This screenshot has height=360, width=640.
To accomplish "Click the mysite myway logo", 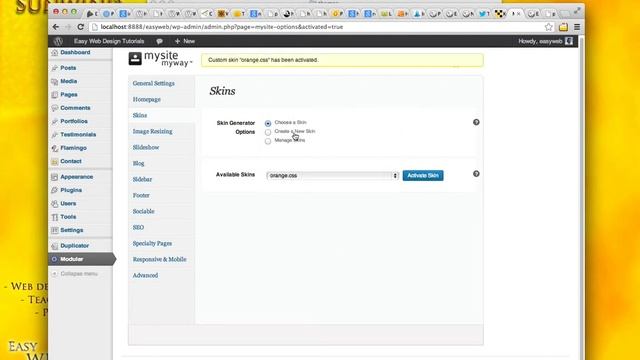I will tap(160, 59).
